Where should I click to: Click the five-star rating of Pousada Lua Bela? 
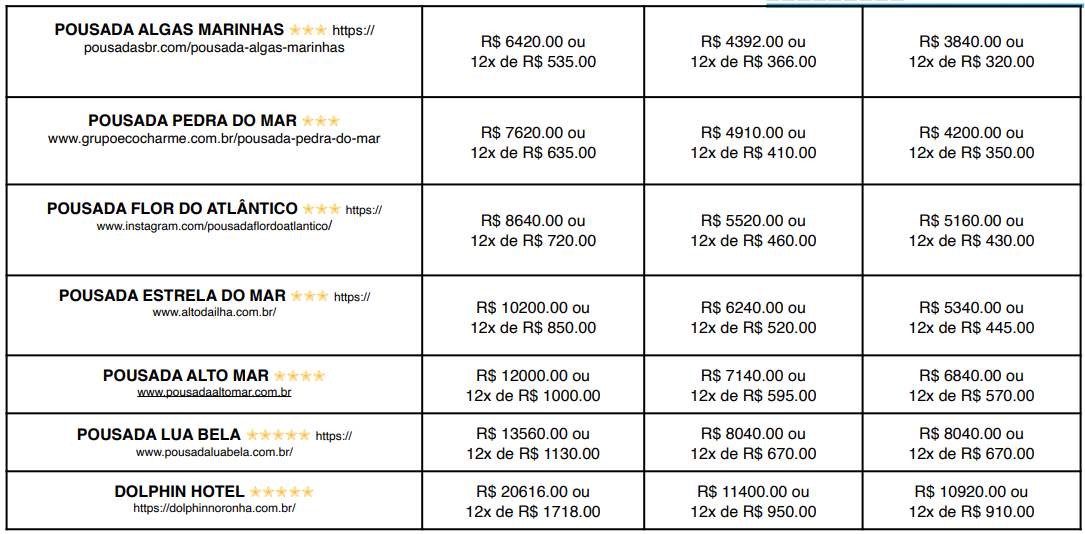tap(277, 435)
